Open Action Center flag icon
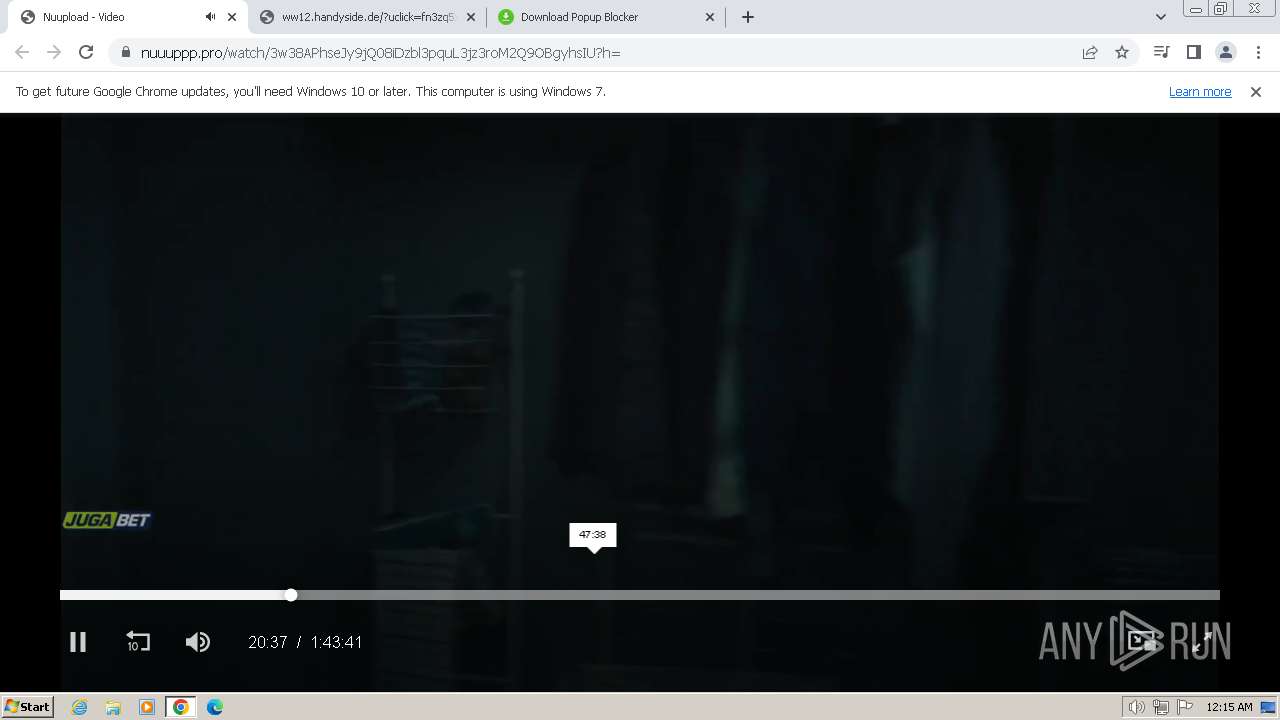Viewport: 1280px width, 720px height. (x=1184, y=707)
